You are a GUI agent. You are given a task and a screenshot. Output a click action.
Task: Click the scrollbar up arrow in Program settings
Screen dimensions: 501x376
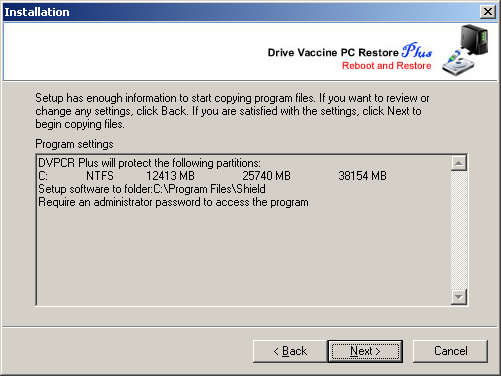(459, 163)
